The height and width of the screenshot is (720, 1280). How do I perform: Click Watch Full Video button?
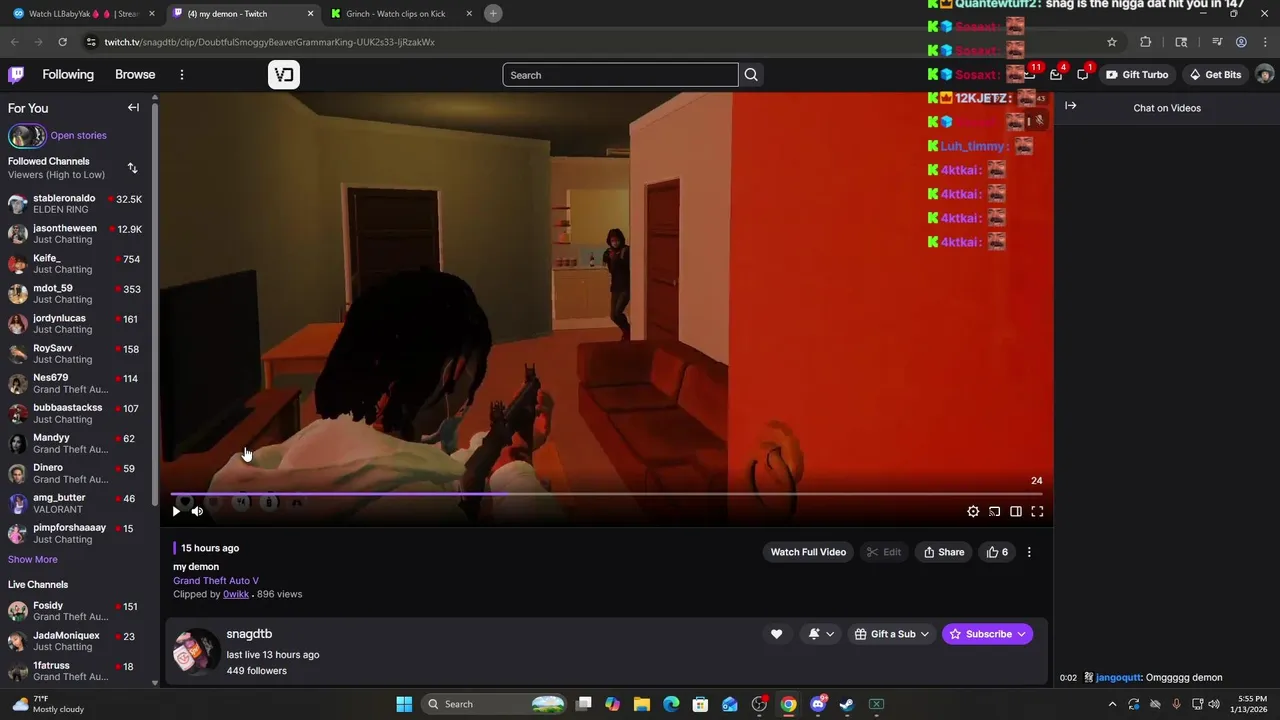click(808, 552)
